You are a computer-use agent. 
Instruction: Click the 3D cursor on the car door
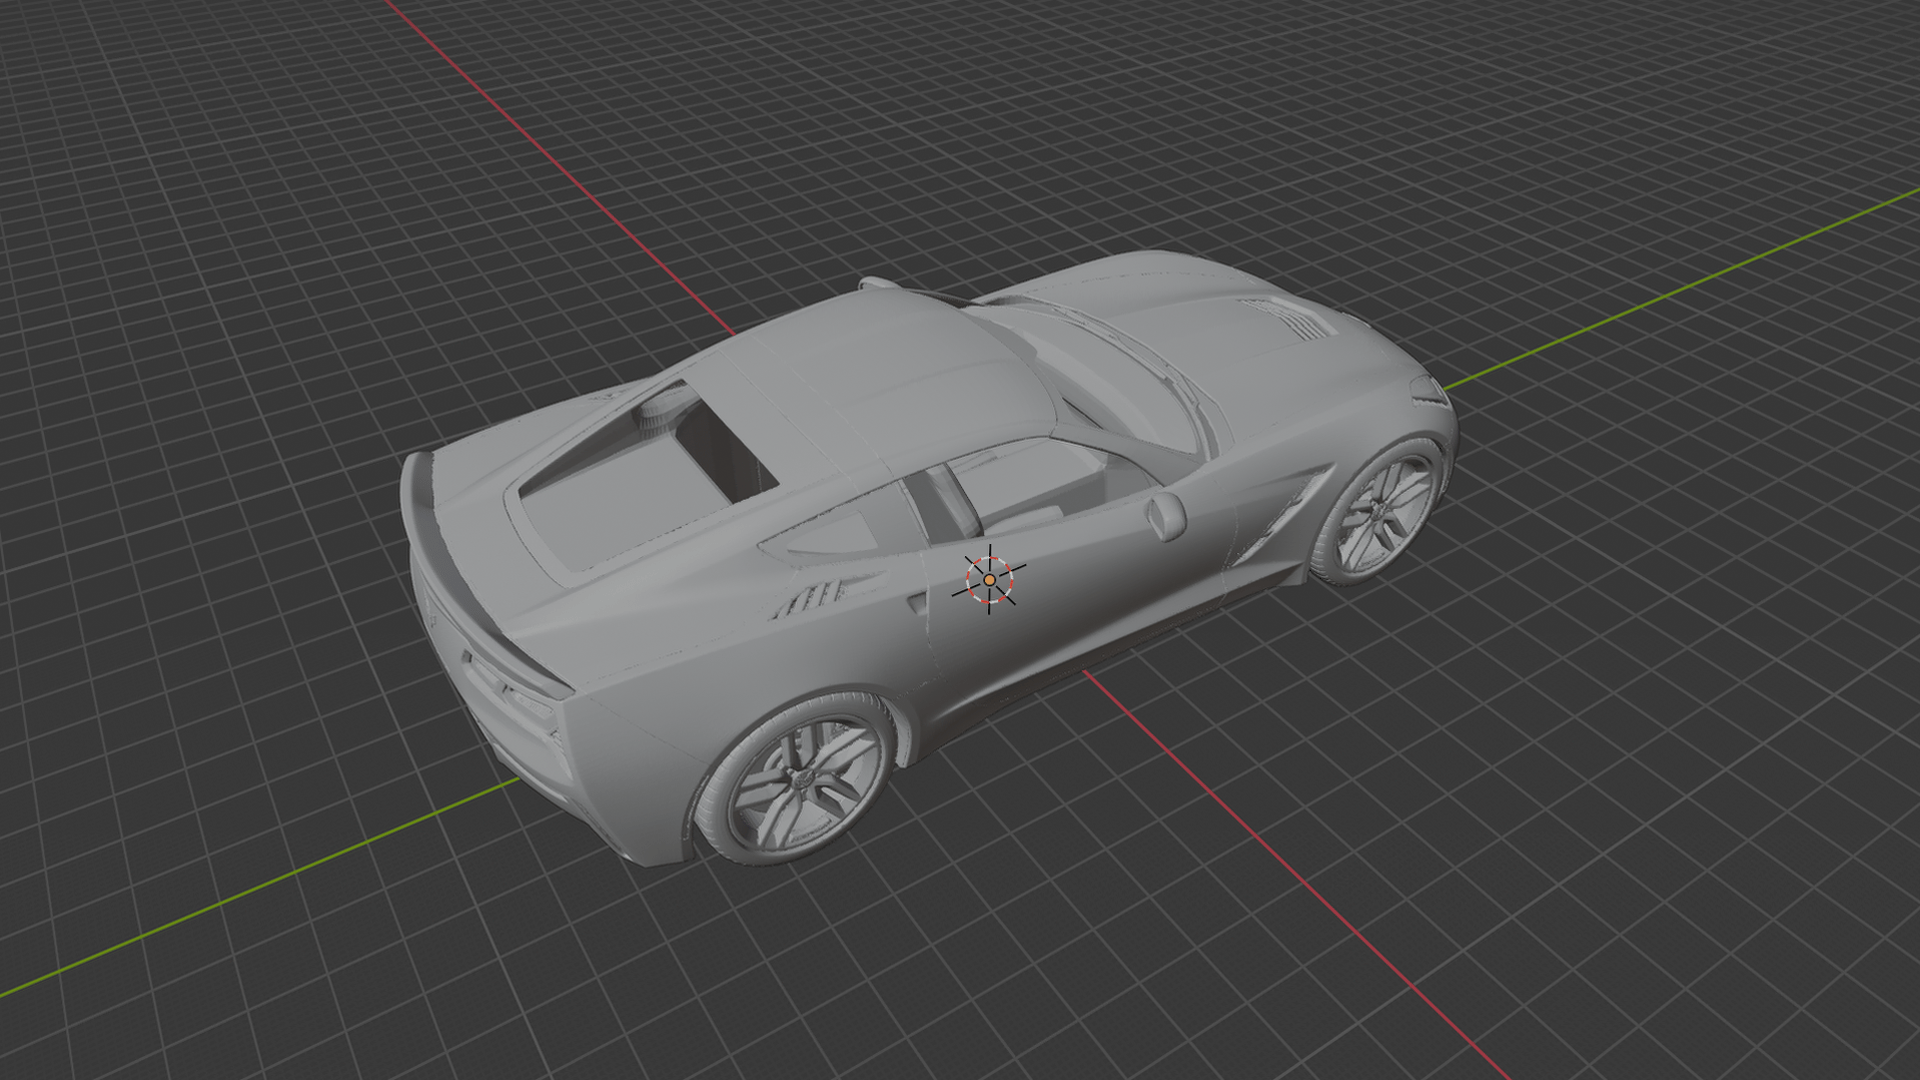(x=989, y=579)
